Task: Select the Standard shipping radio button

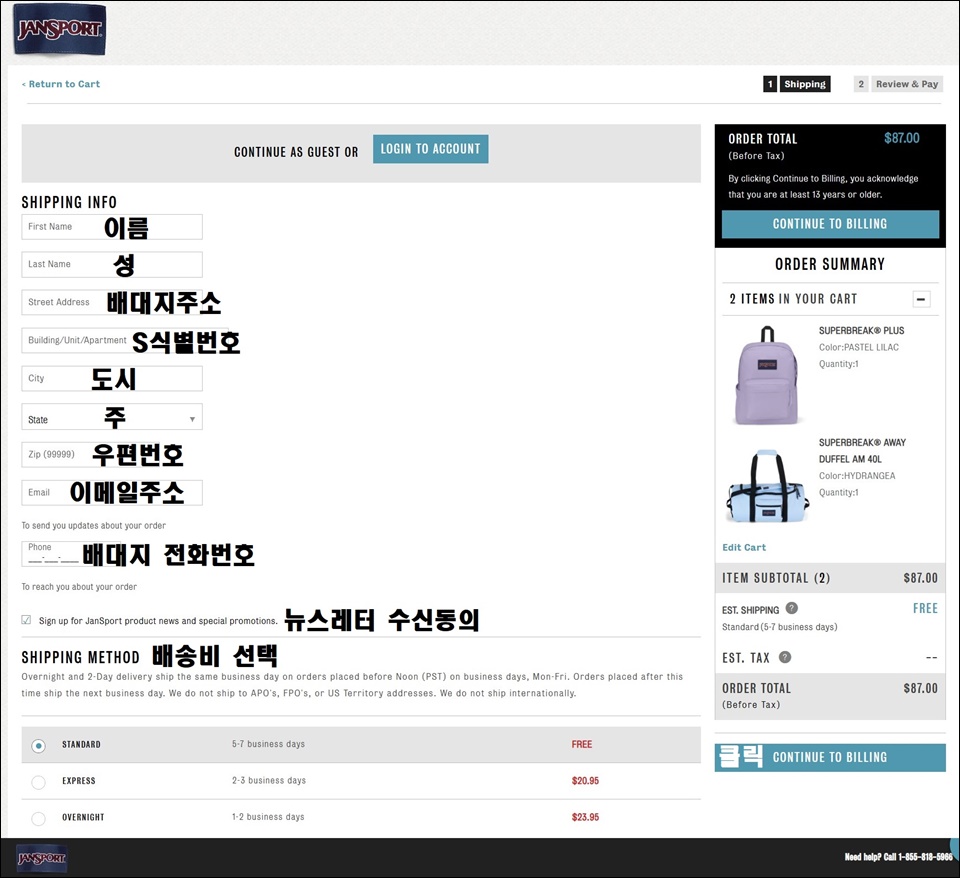Action: click(x=39, y=745)
